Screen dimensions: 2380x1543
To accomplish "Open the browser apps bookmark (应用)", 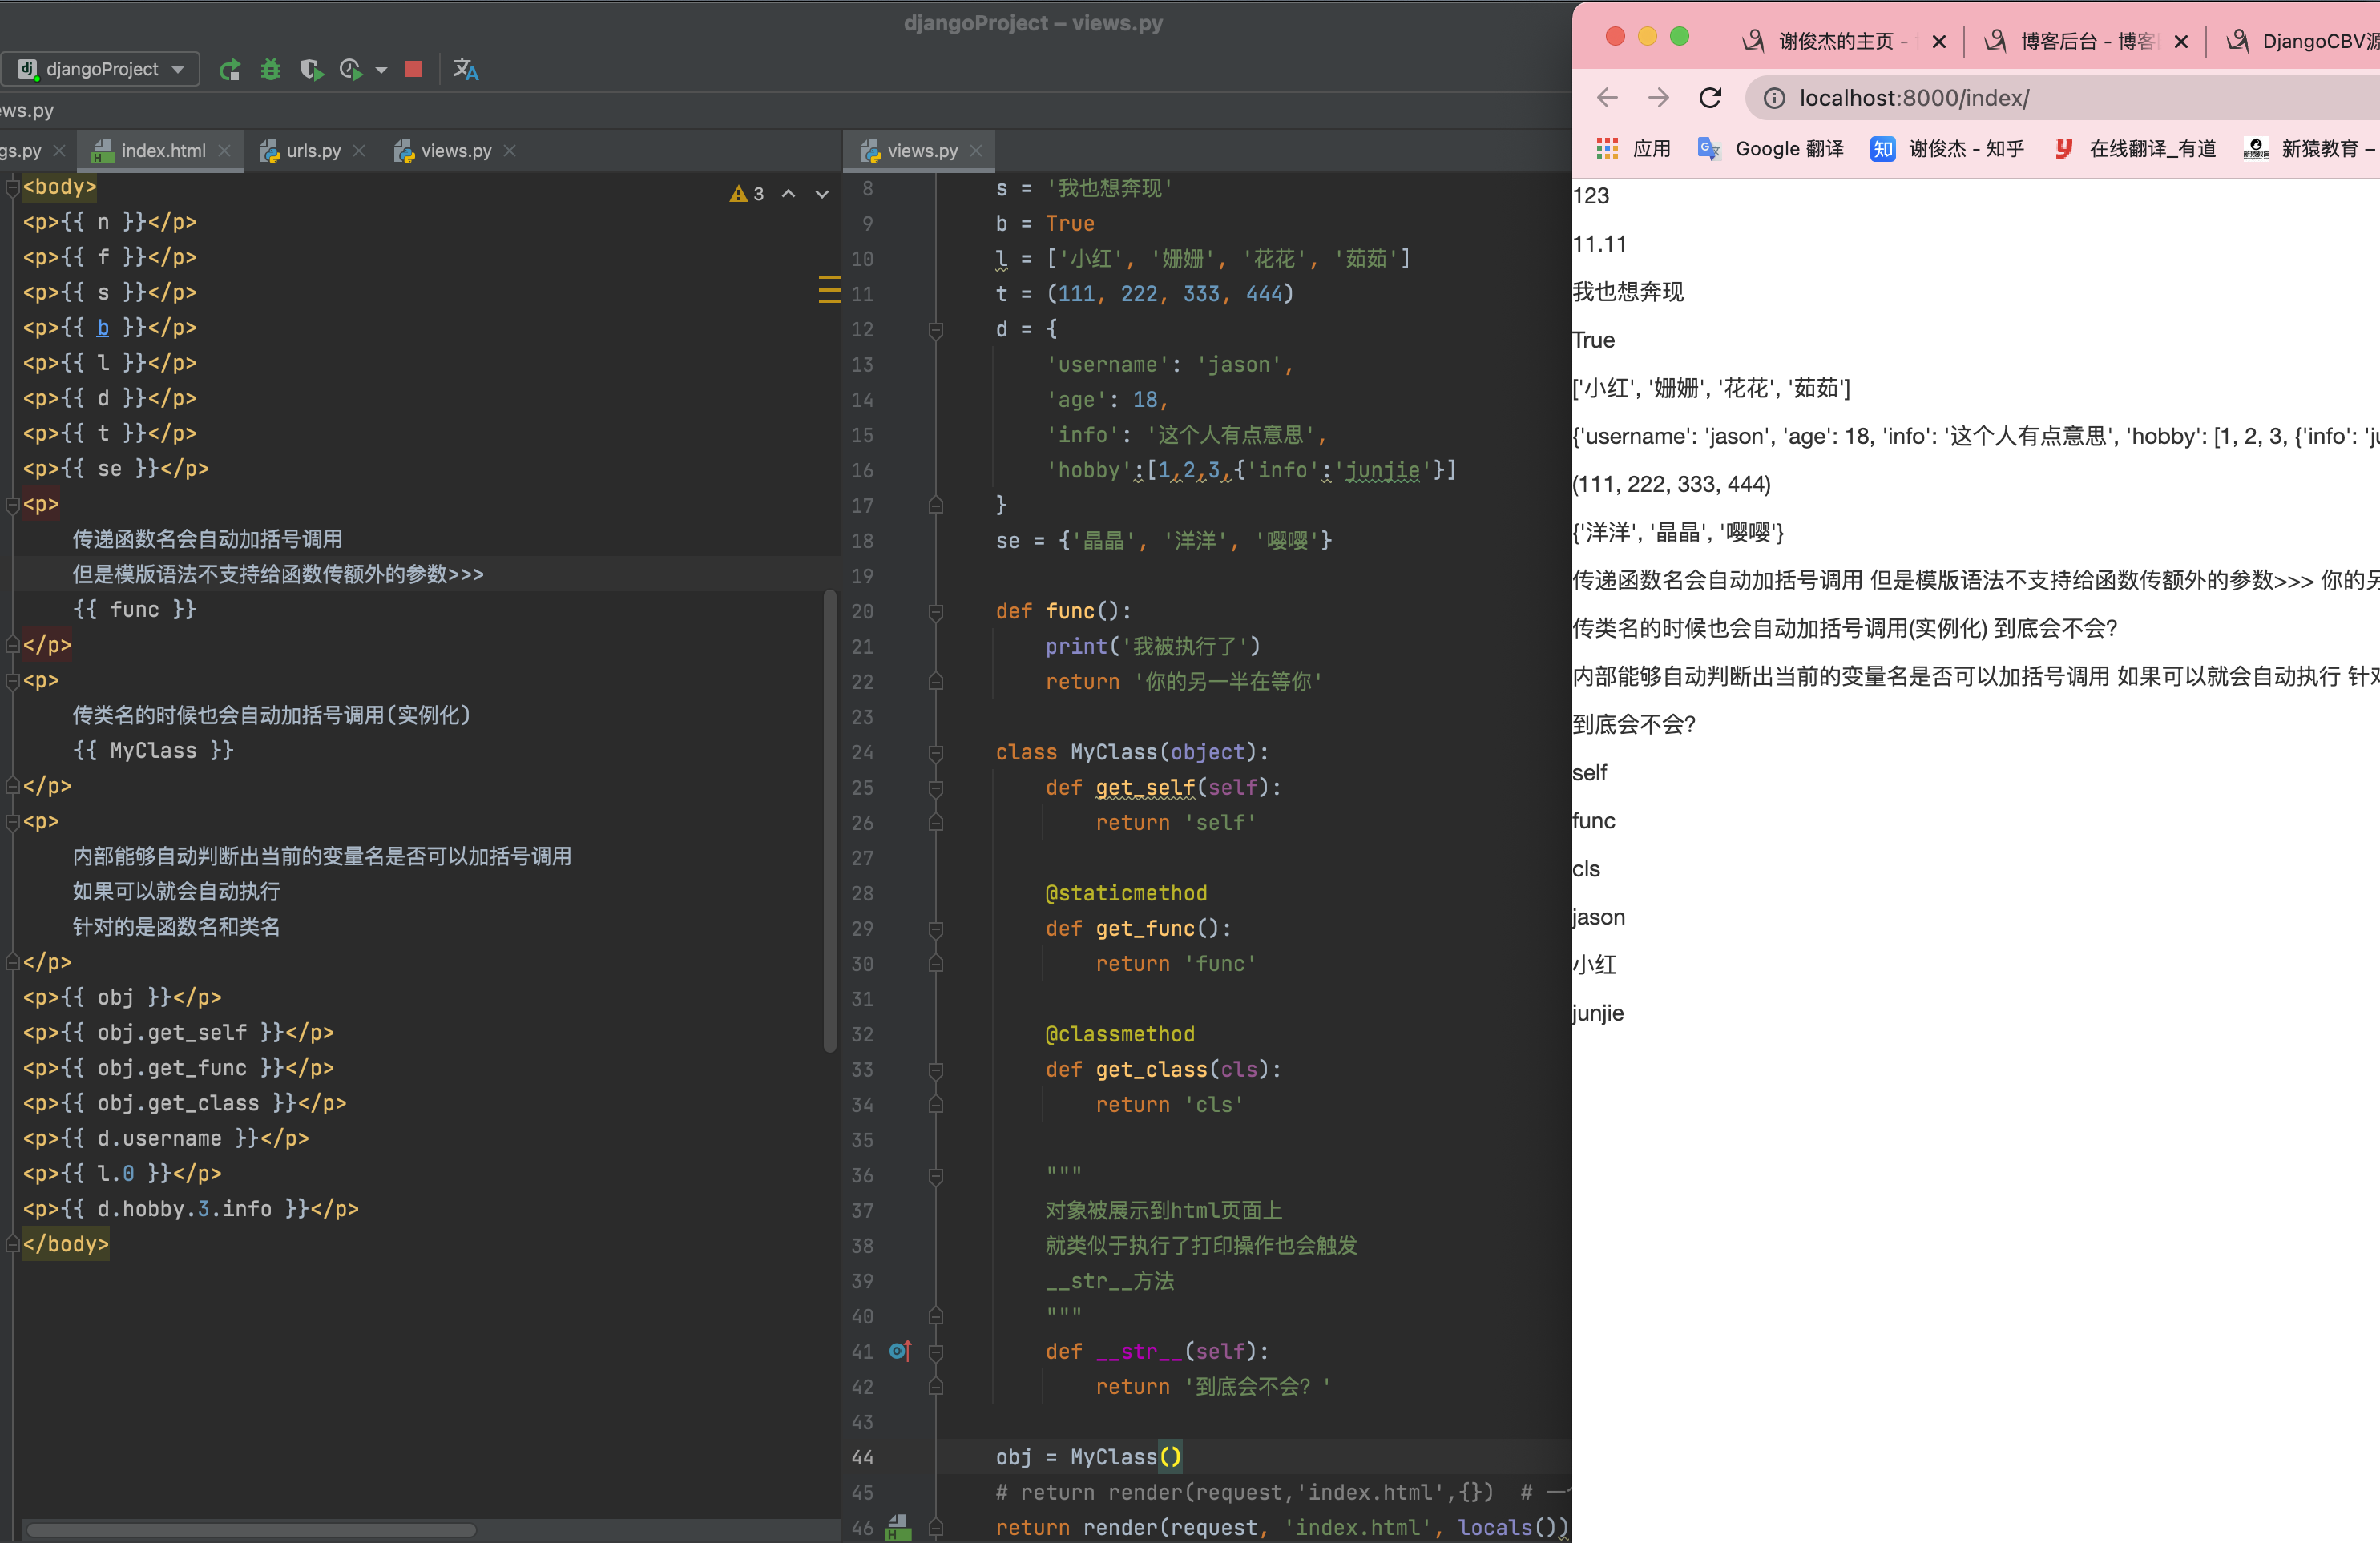I will pyautogui.click(x=1633, y=149).
